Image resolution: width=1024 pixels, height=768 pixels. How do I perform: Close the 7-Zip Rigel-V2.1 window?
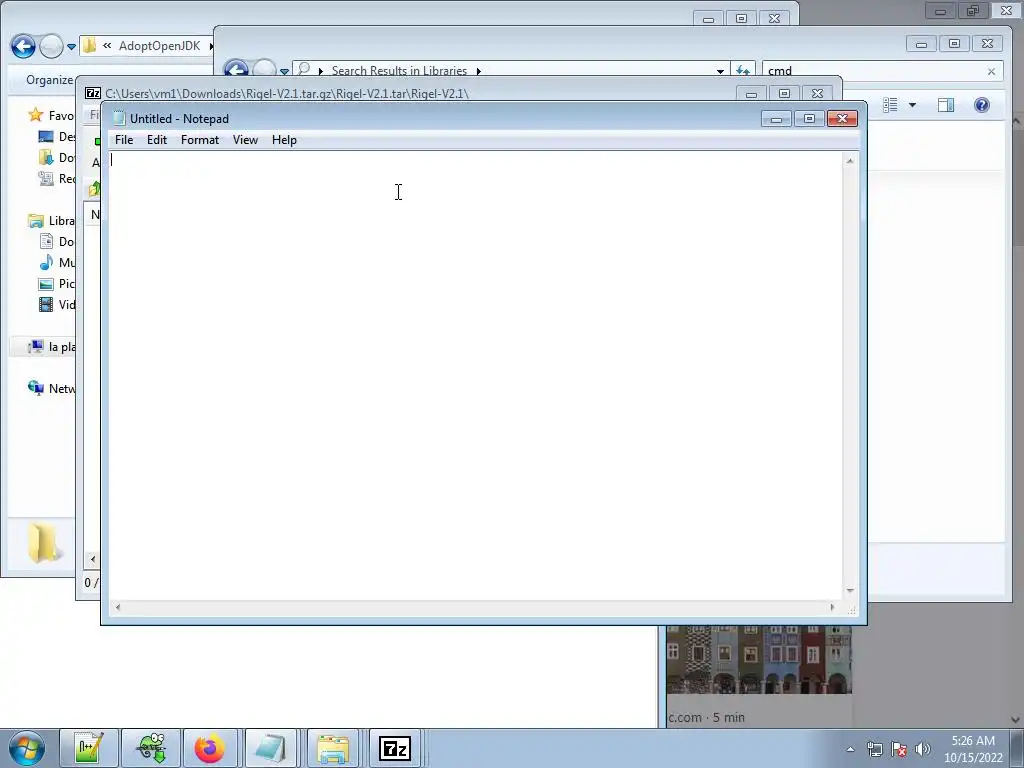click(x=817, y=94)
